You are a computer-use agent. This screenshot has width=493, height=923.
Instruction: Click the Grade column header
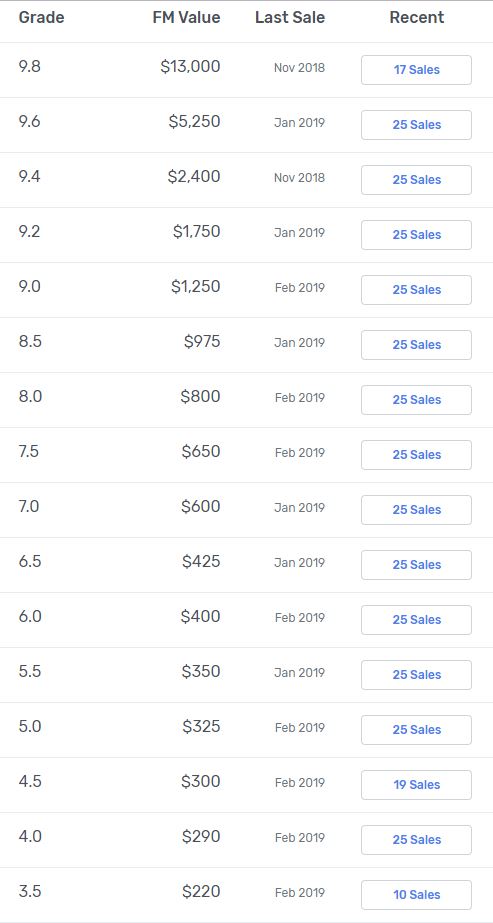click(x=41, y=18)
